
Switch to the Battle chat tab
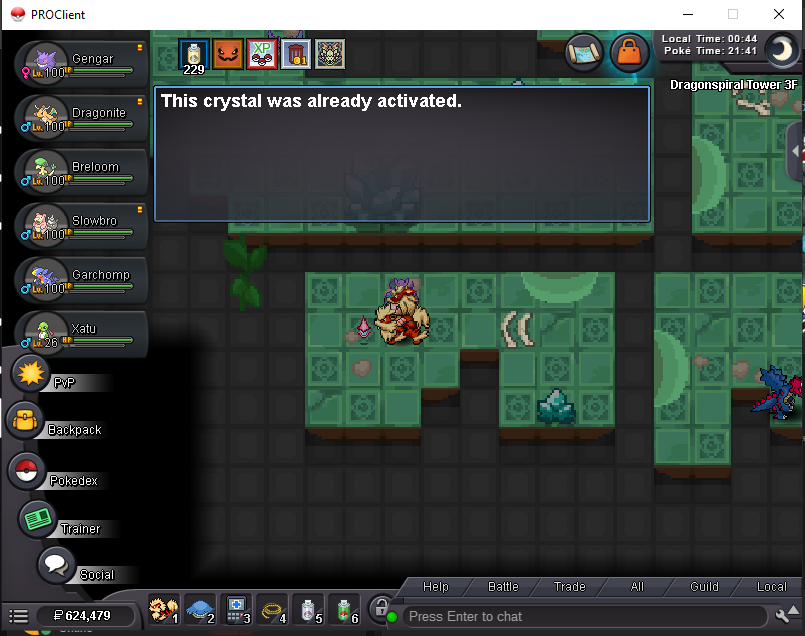pos(503,587)
